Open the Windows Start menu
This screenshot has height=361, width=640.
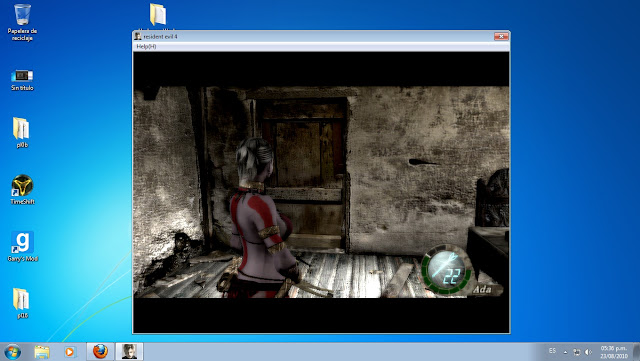pyautogui.click(x=12, y=352)
